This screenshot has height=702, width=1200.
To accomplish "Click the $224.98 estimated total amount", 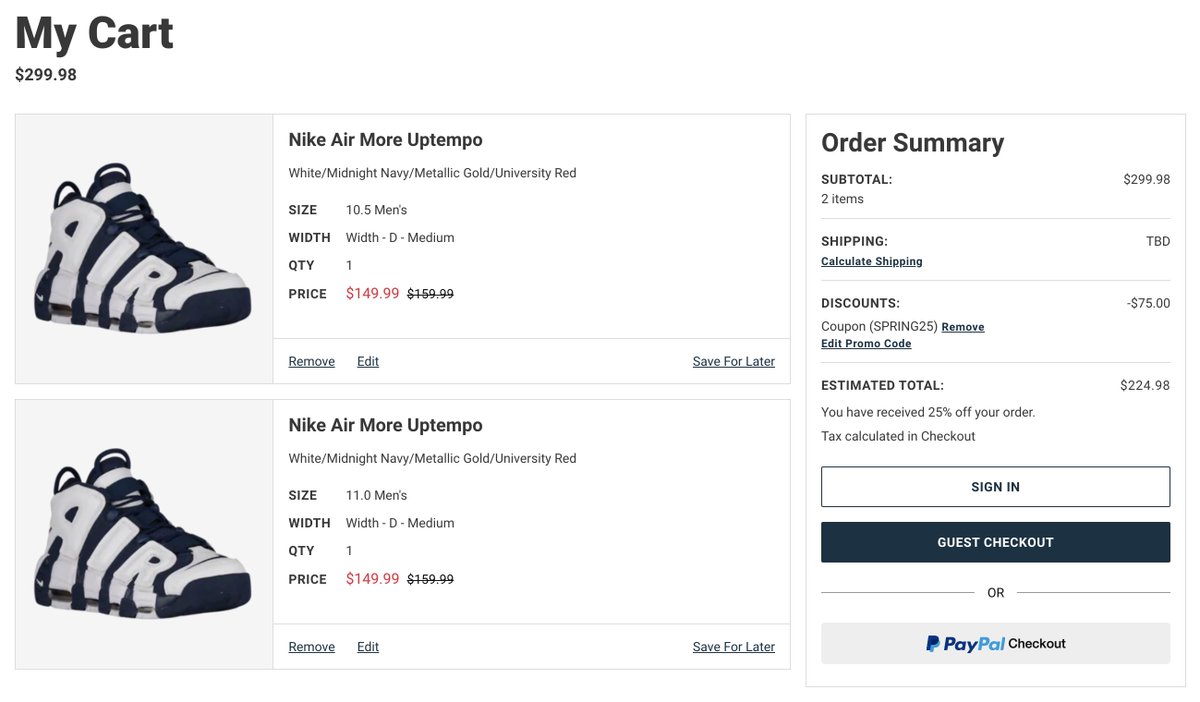I will click(1144, 385).
